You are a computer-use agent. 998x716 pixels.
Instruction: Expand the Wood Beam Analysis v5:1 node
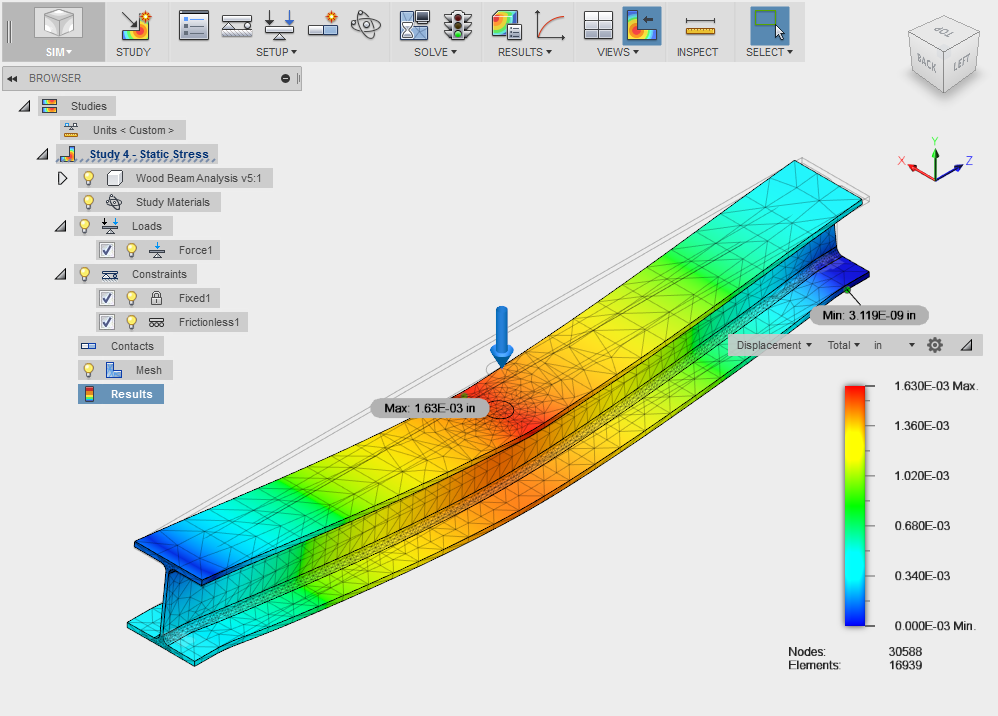coord(62,178)
